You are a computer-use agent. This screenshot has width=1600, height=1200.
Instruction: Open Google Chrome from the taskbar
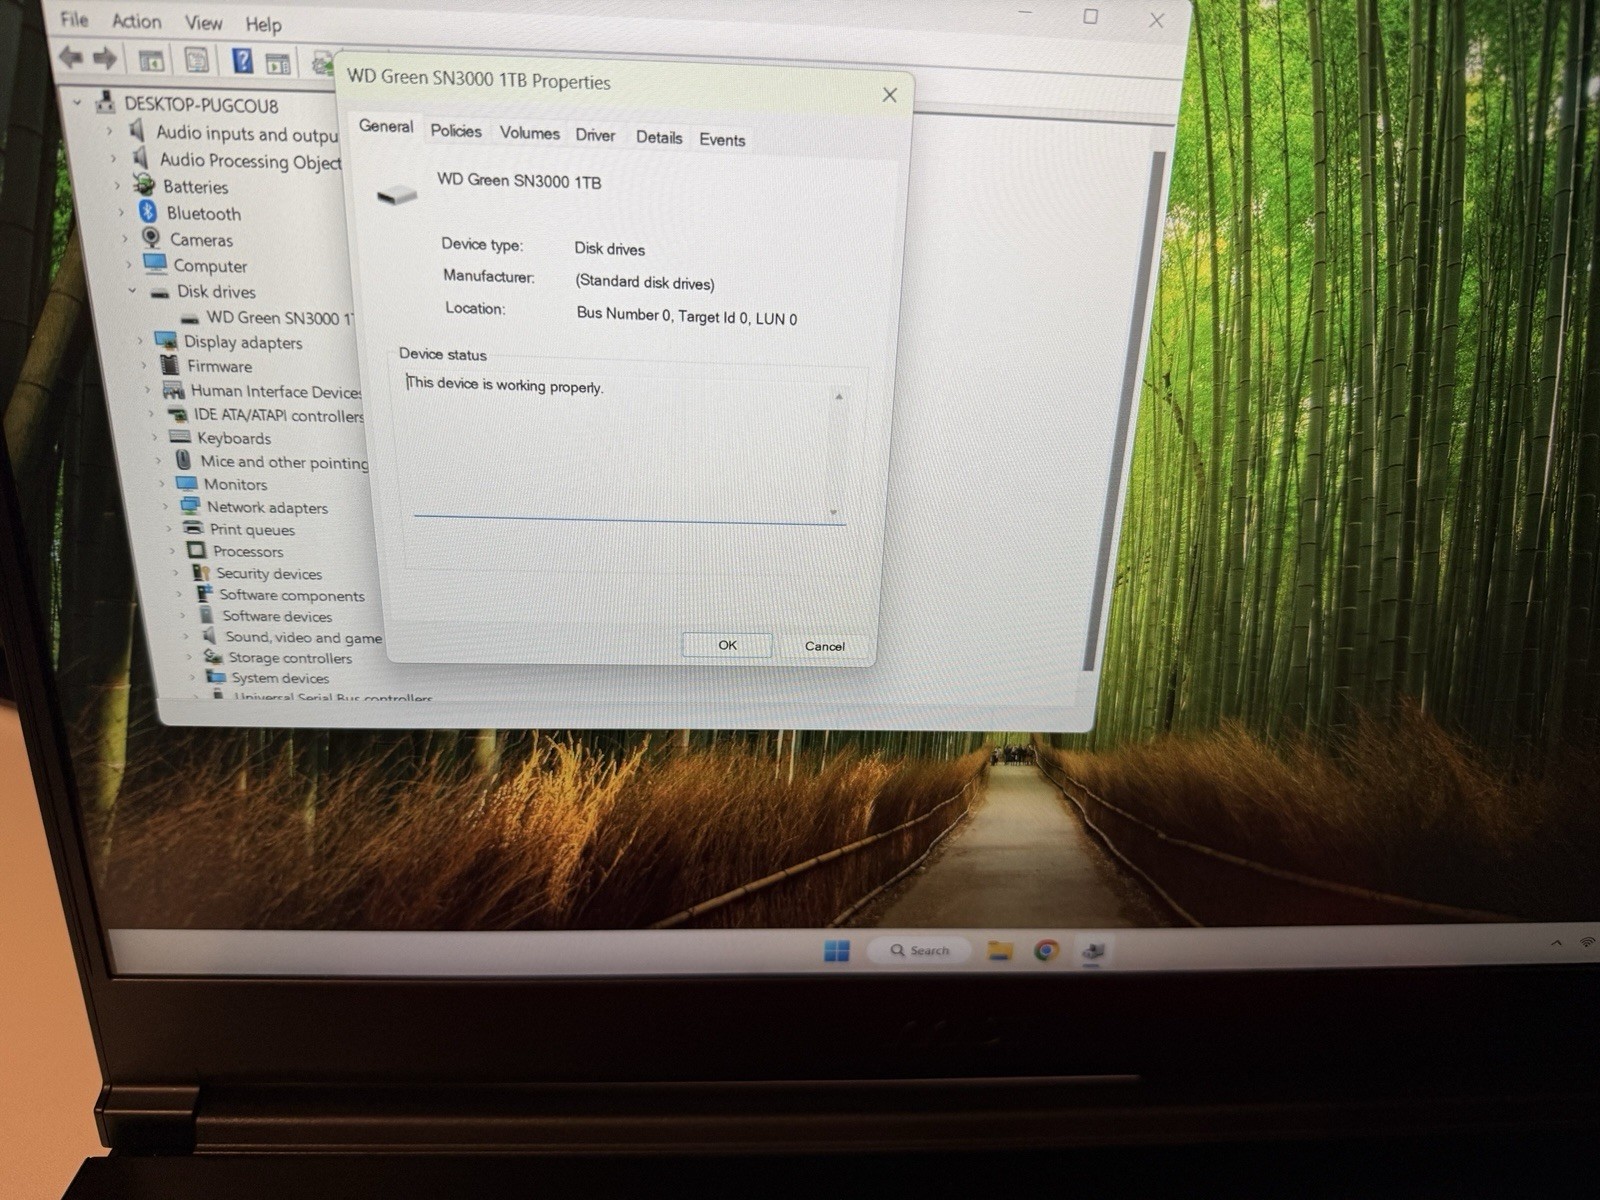click(x=1046, y=950)
